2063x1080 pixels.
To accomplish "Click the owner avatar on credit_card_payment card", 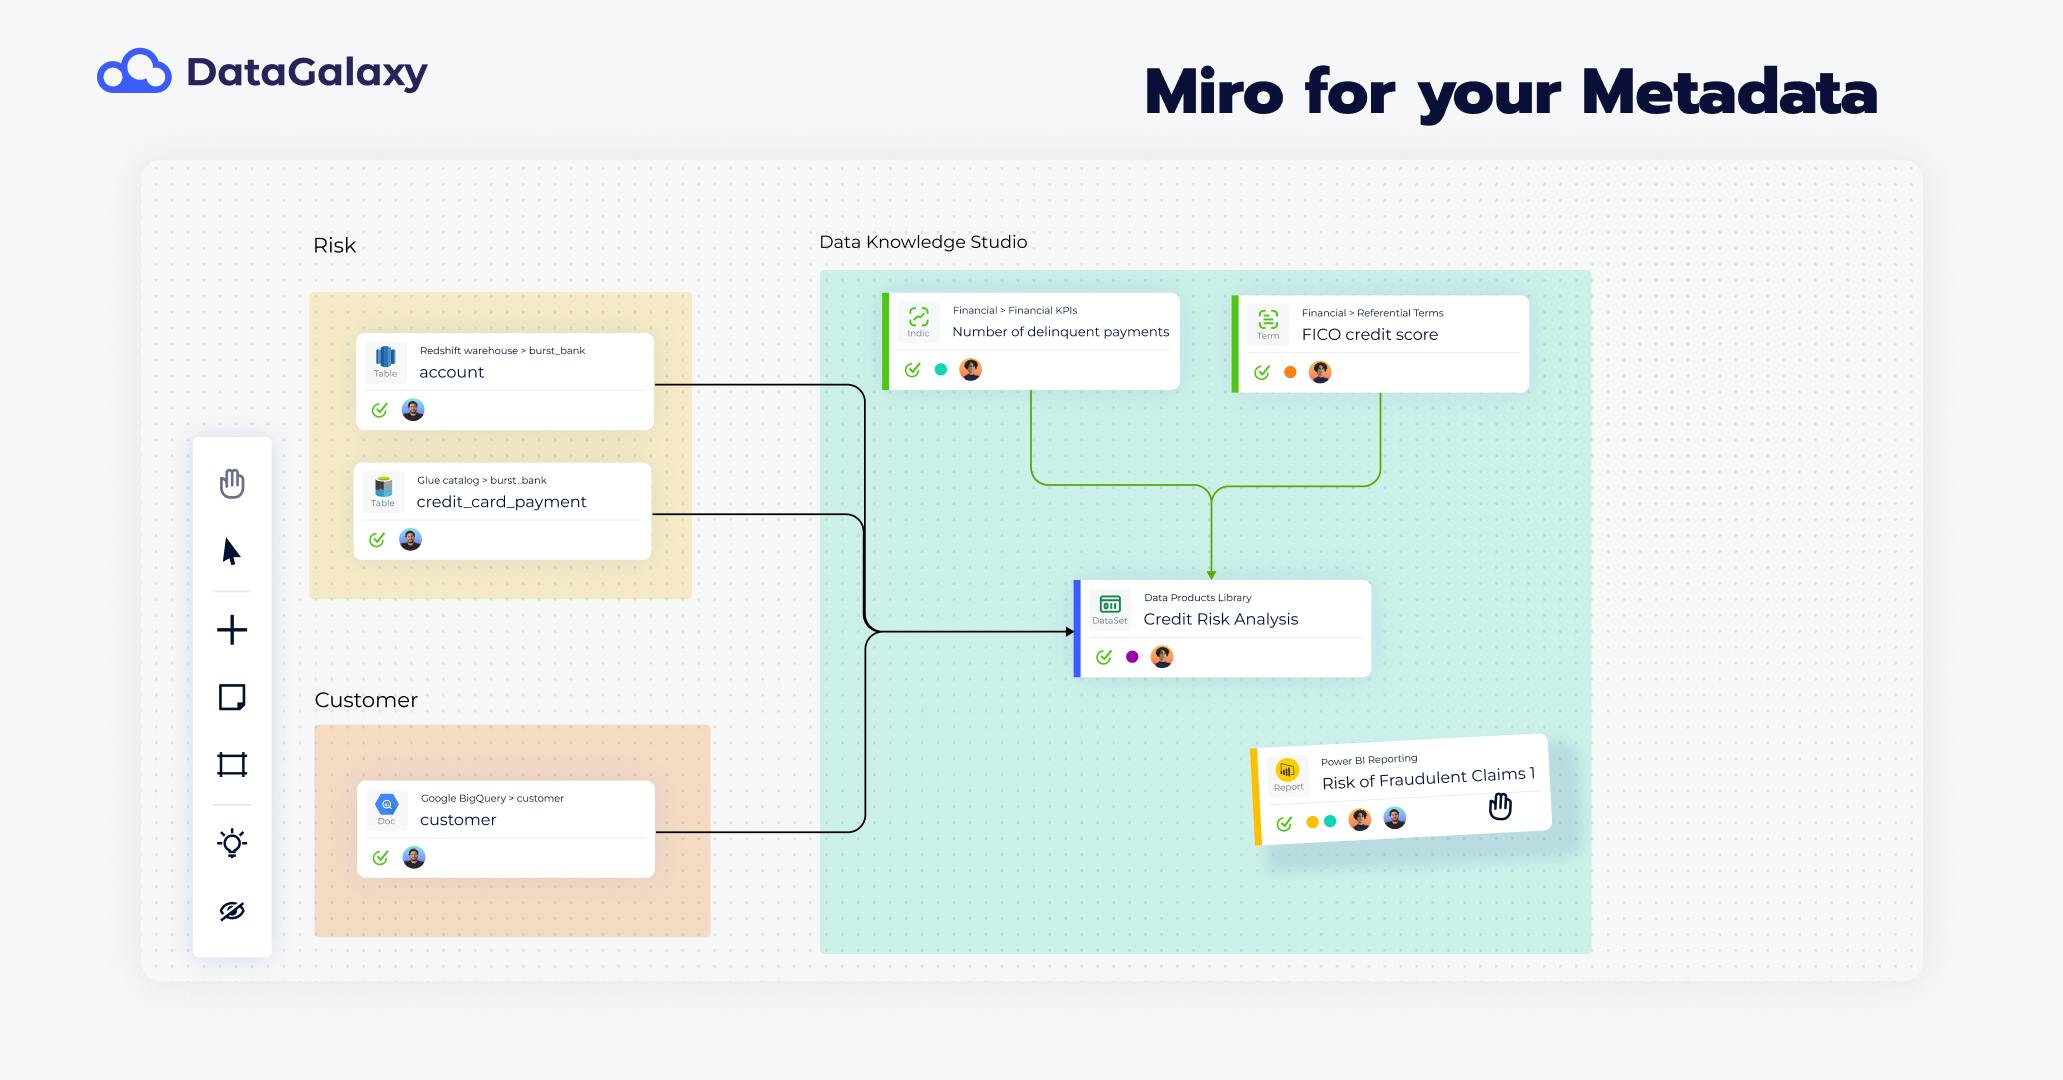I will [410, 540].
